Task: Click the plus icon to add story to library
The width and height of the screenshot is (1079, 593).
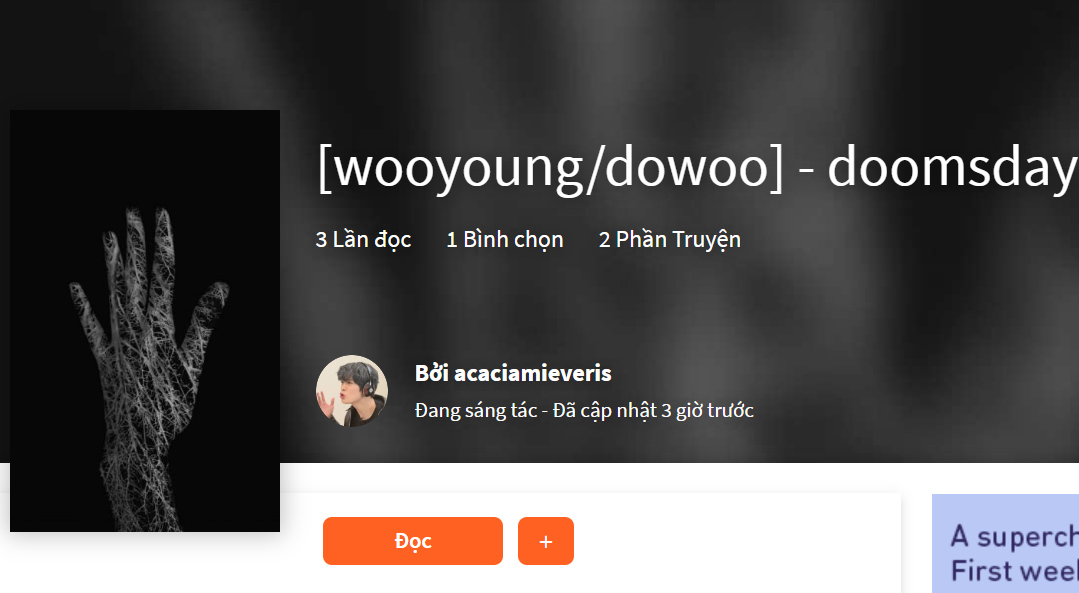Action: pos(546,541)
